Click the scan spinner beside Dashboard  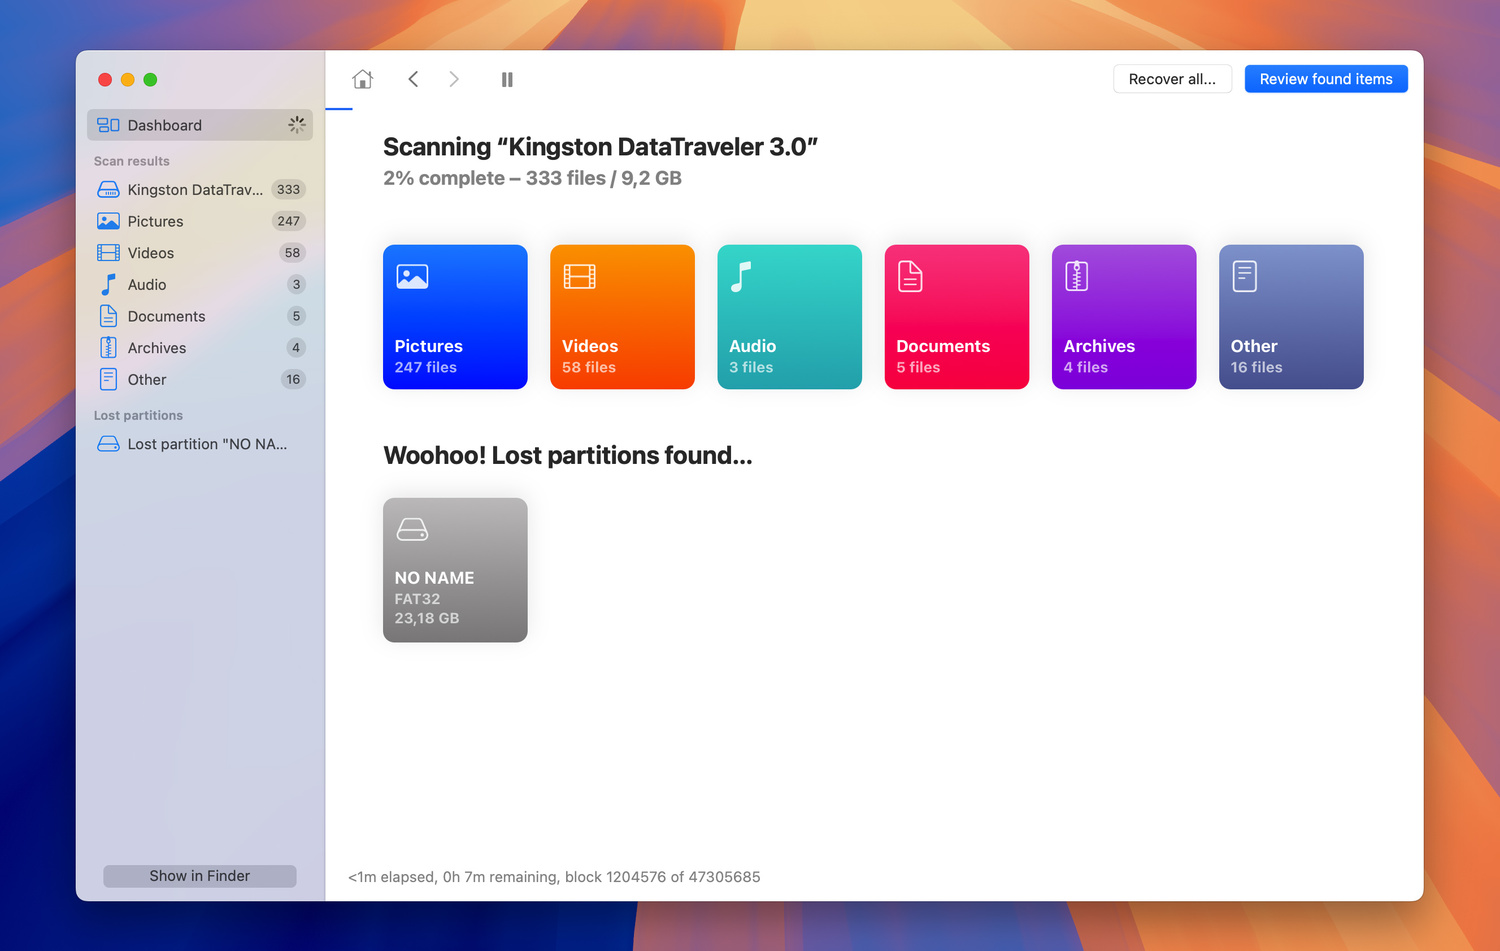297,125
